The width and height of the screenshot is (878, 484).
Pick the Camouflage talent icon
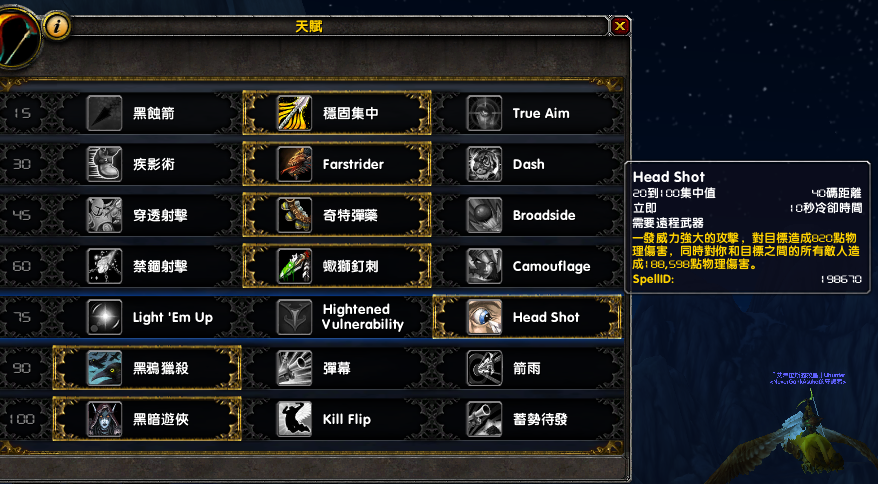(484, 266)
